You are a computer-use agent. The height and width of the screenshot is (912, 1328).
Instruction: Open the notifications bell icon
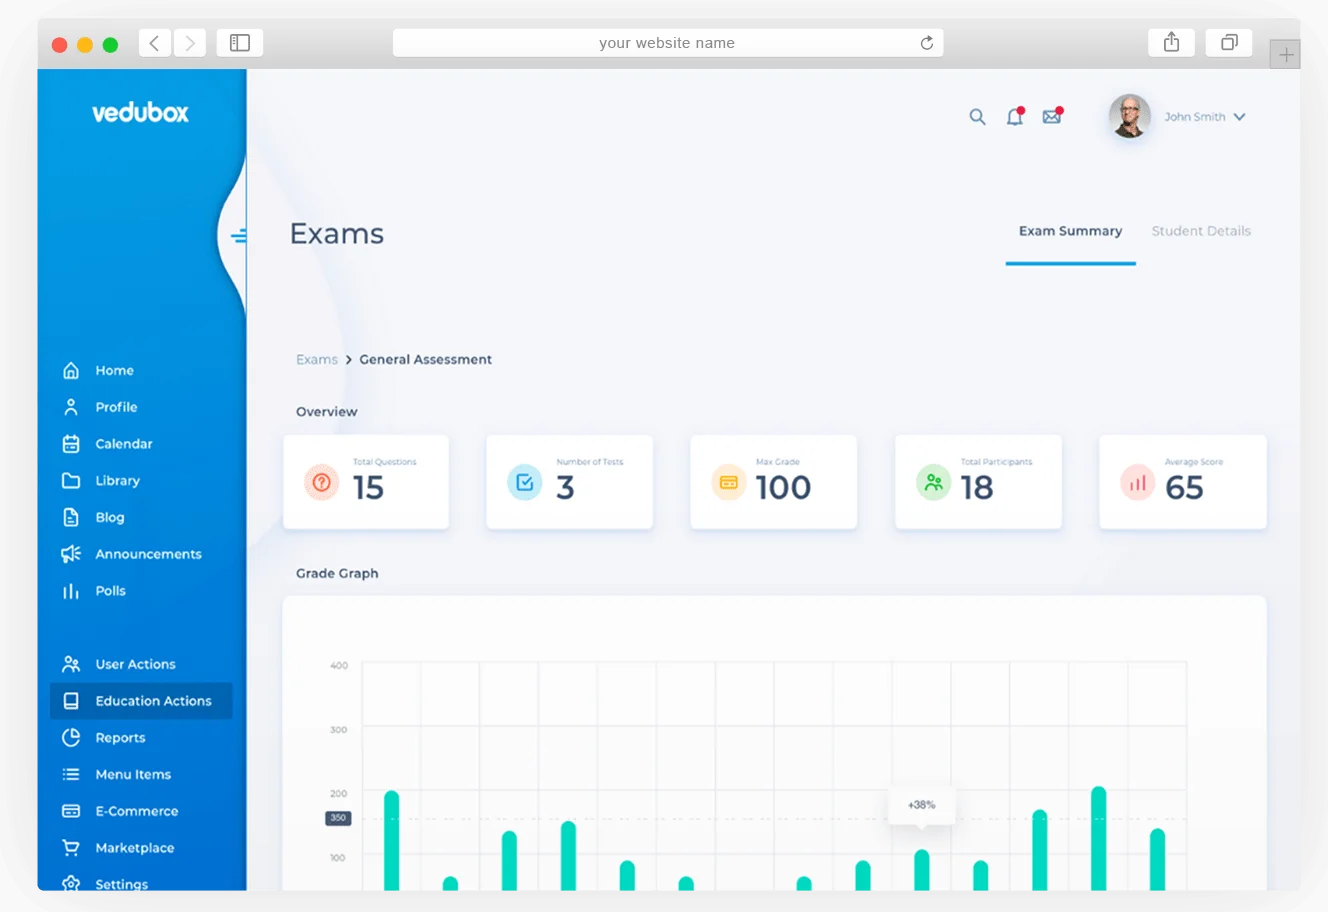1014,117
